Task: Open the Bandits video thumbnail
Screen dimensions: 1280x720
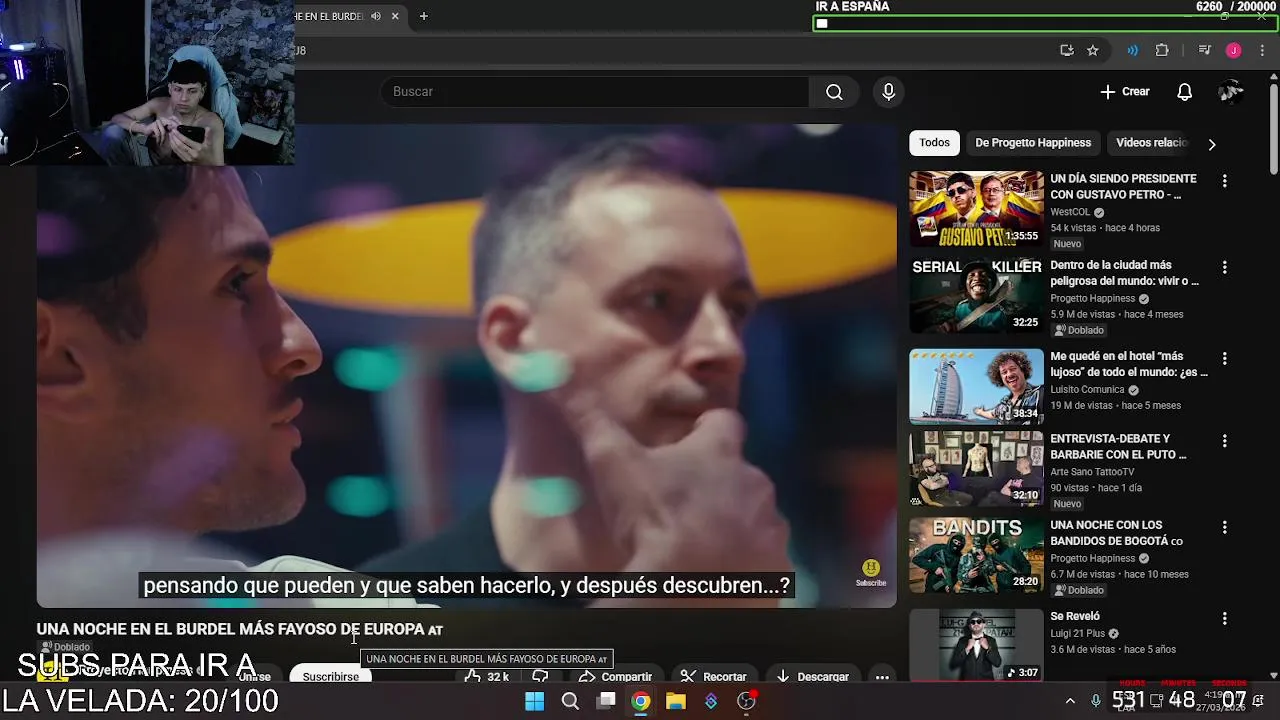Action: tap(976, 555)
